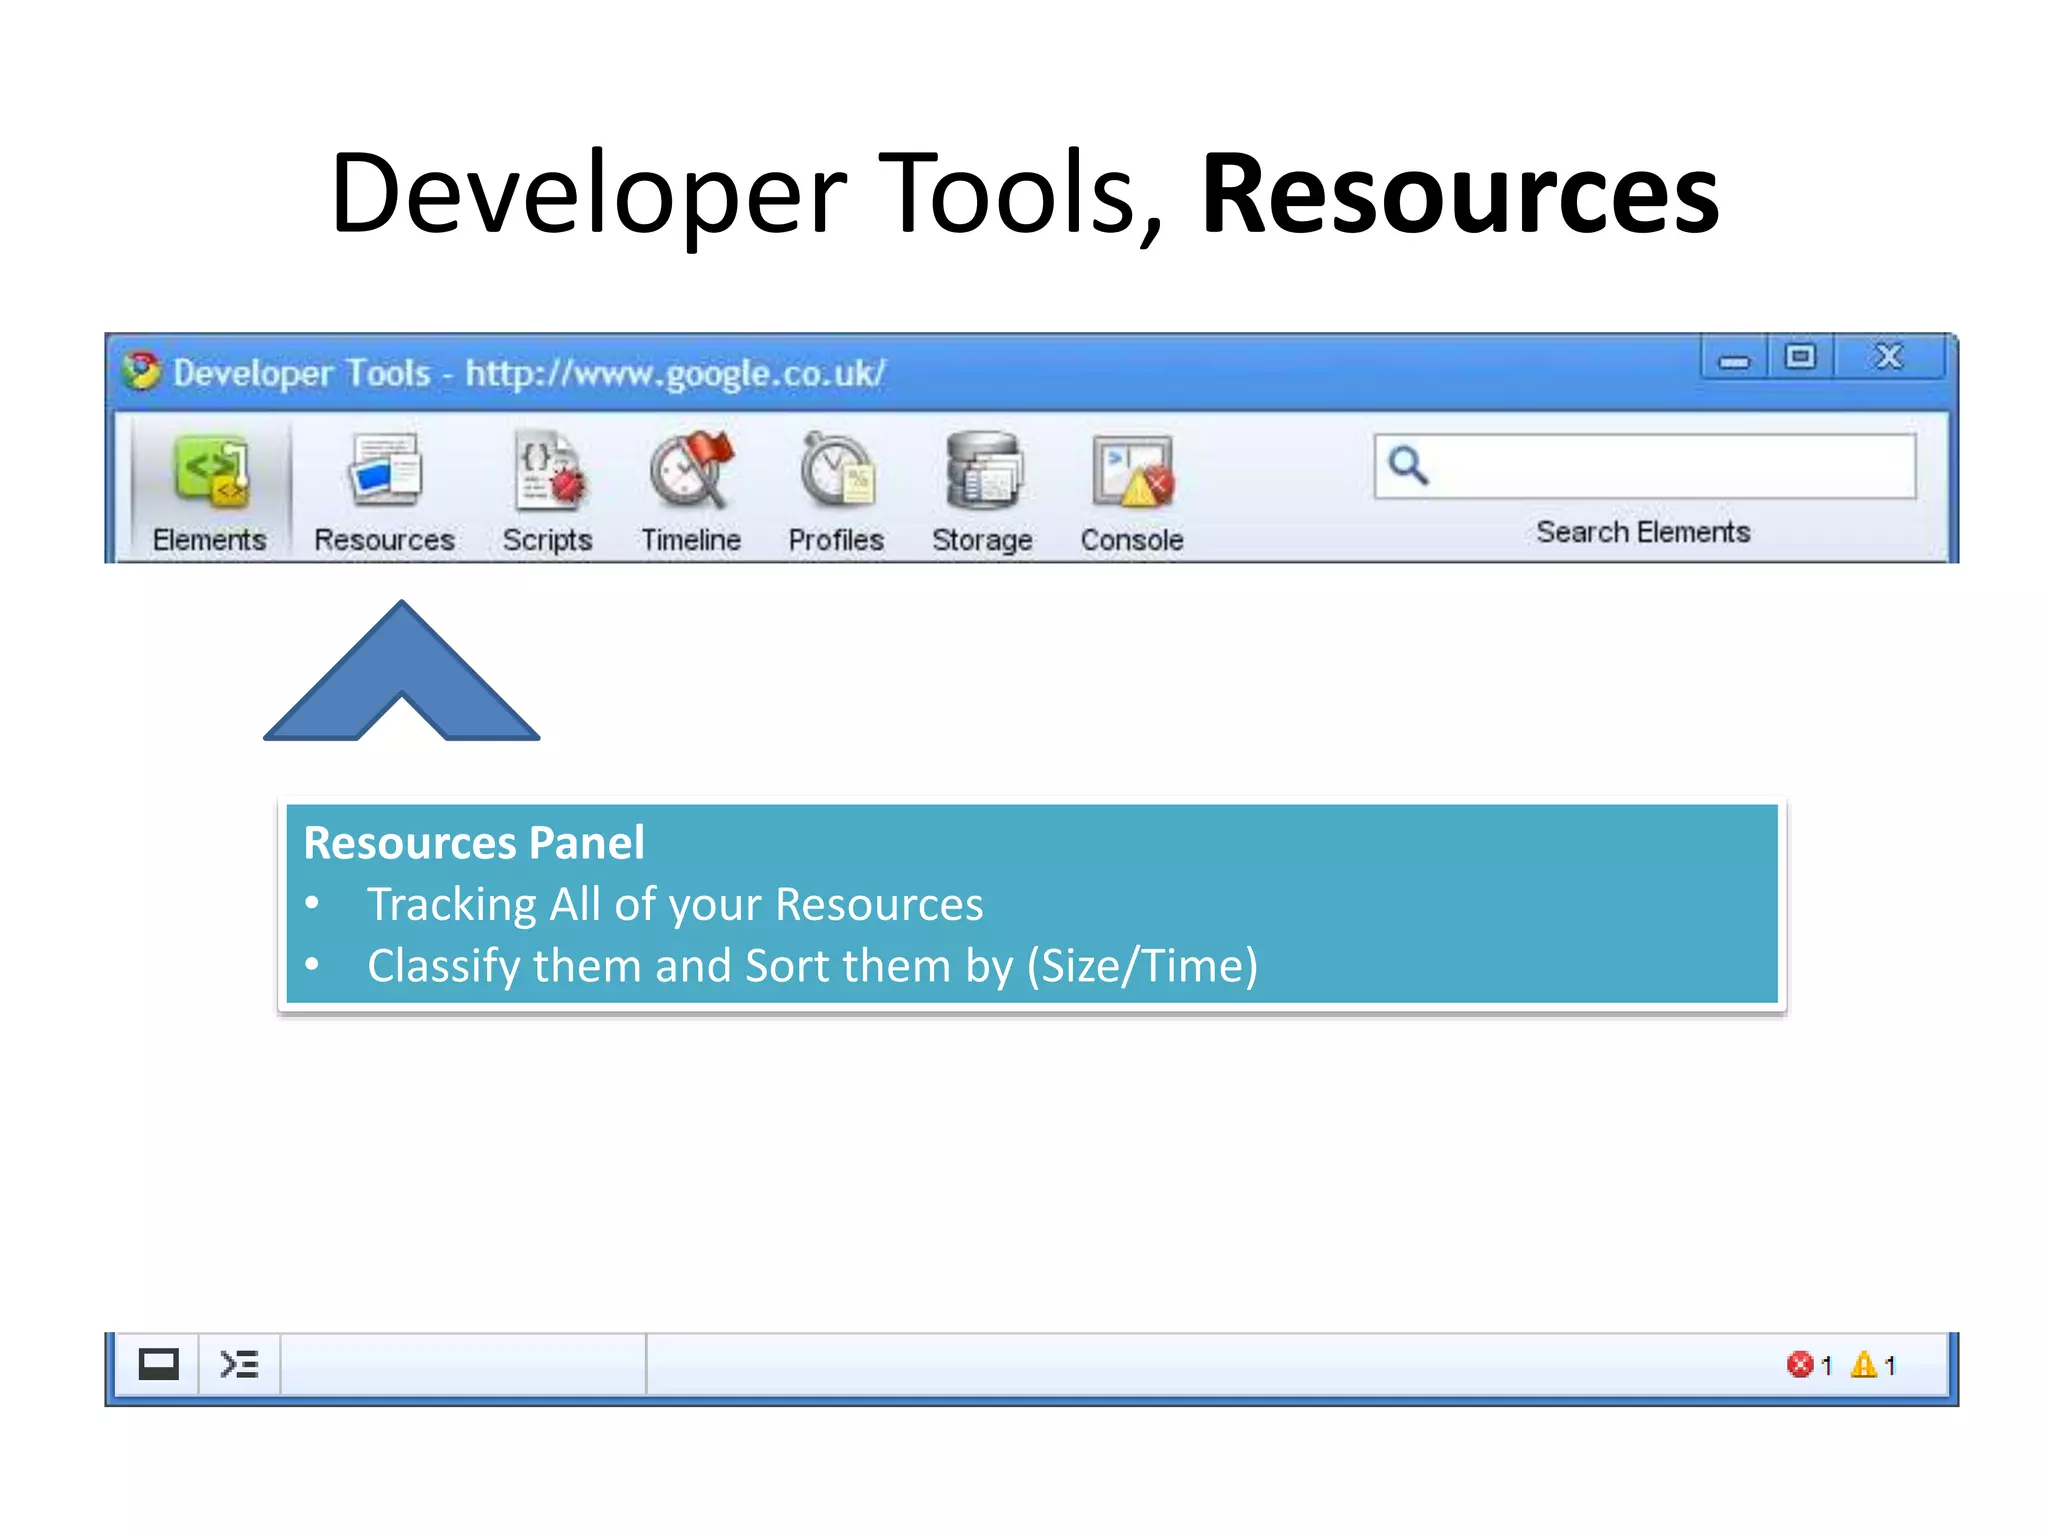This screenshot has width=2048, height=1536.
Task: Click the Search Elements input field
Action: click(1645, 466)
